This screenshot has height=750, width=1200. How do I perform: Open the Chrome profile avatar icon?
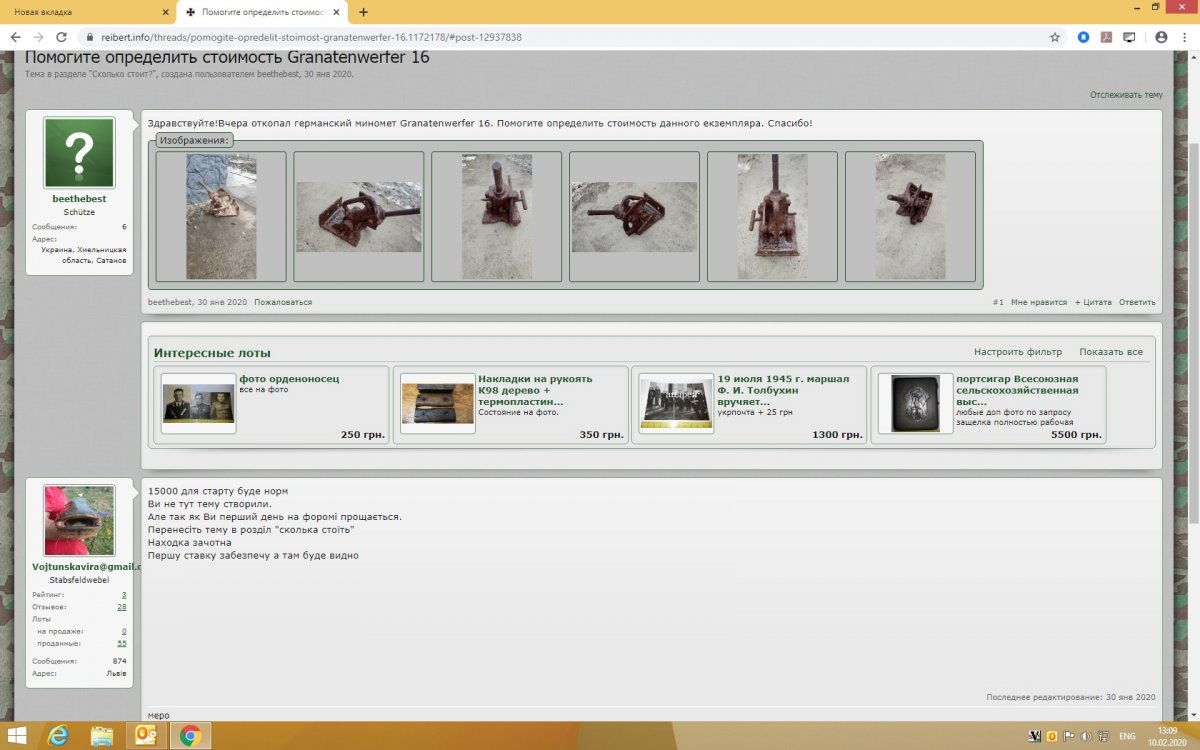click(x=1161, y=37)
